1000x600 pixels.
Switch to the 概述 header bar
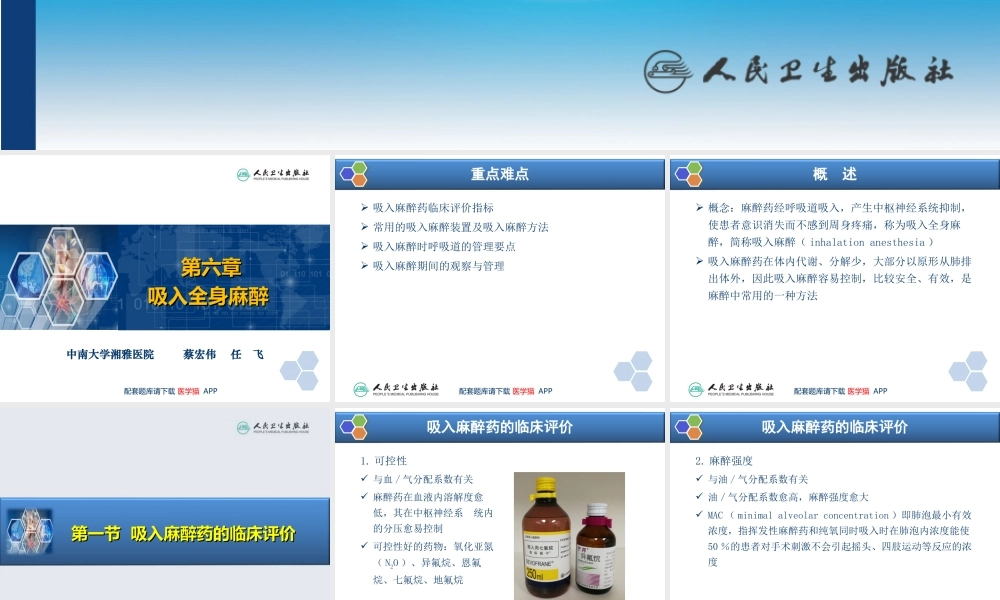click(x=835, y=173)
